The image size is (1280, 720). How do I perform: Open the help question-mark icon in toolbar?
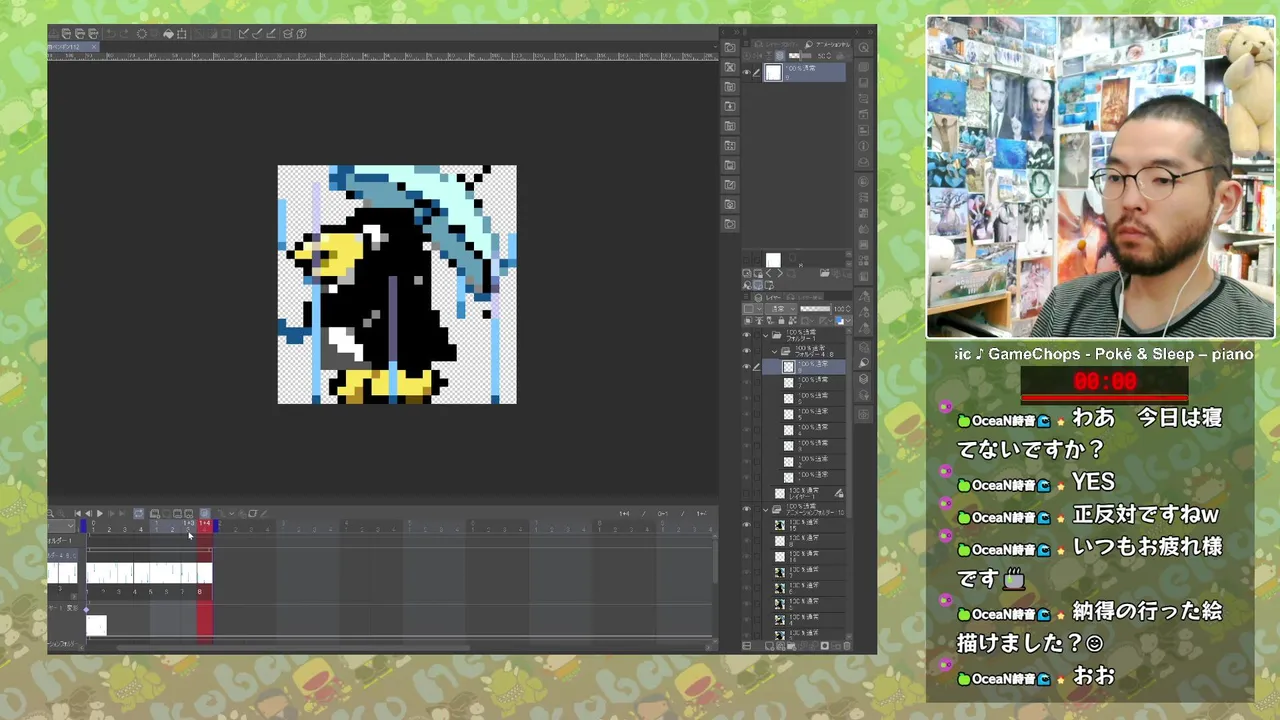(301, 34)
